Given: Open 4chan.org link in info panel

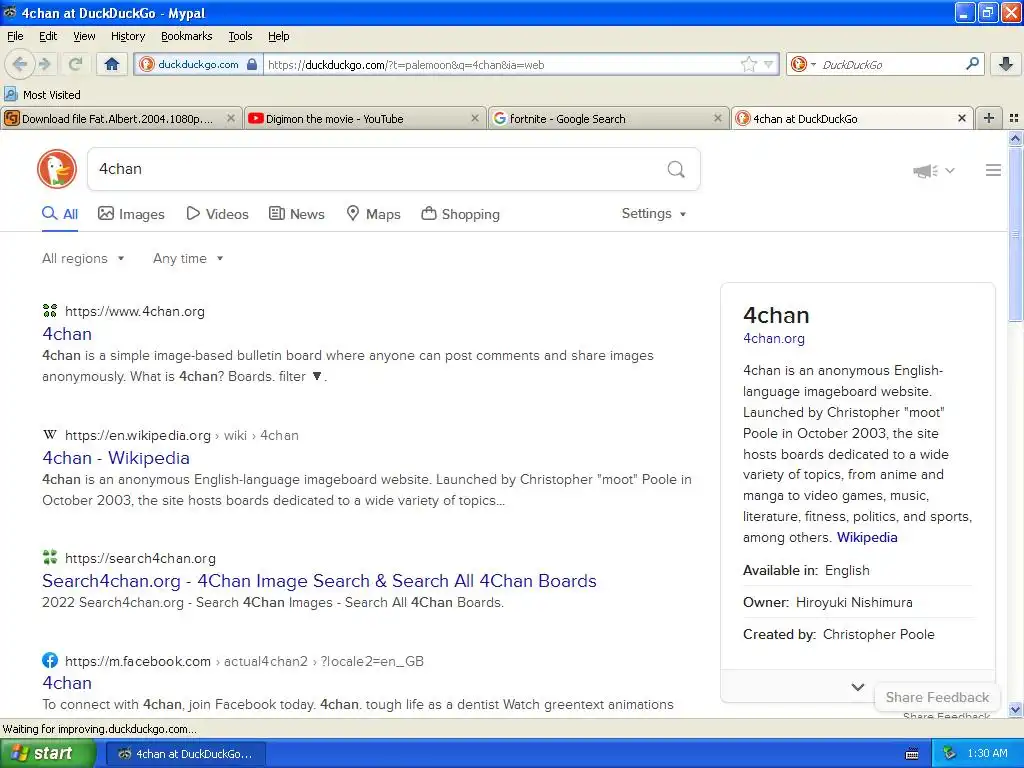Looking at the screenshot, I should point(774,338).
